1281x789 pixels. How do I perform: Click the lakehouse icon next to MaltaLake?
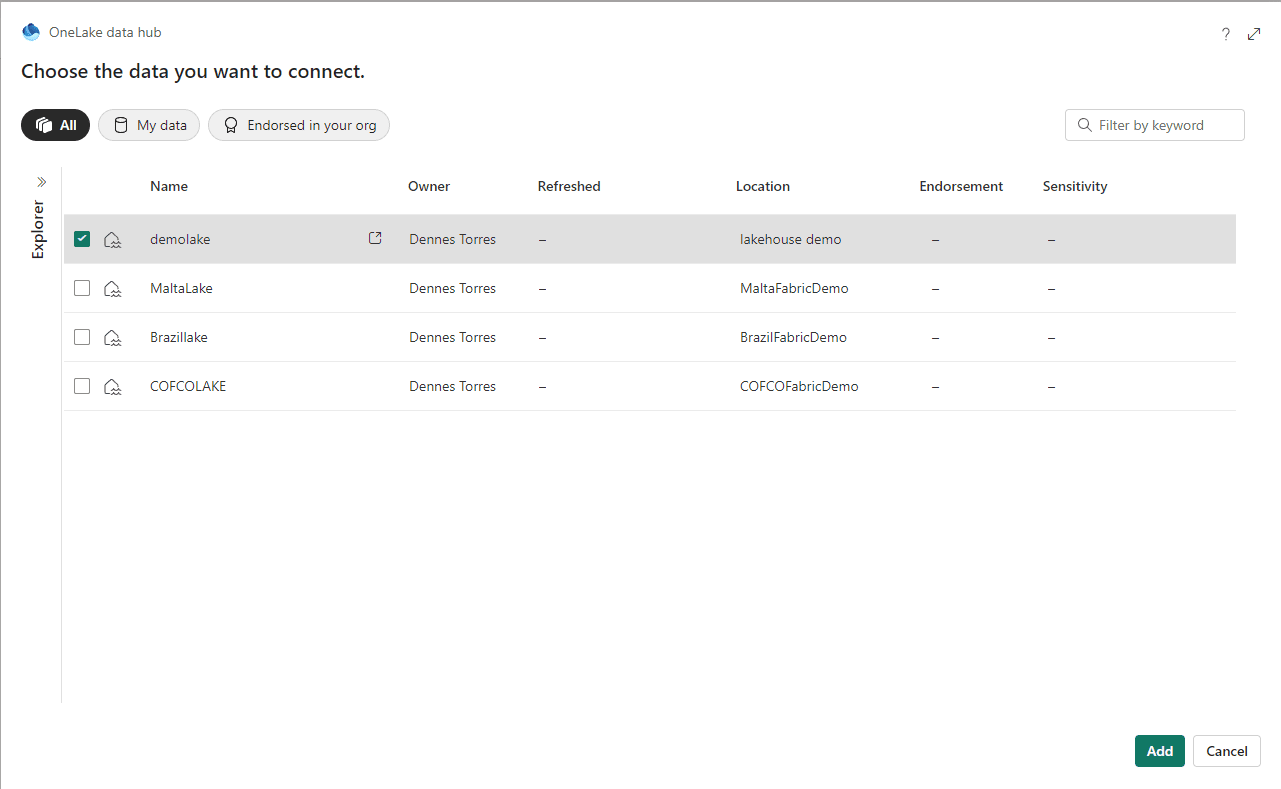(113, 288)
